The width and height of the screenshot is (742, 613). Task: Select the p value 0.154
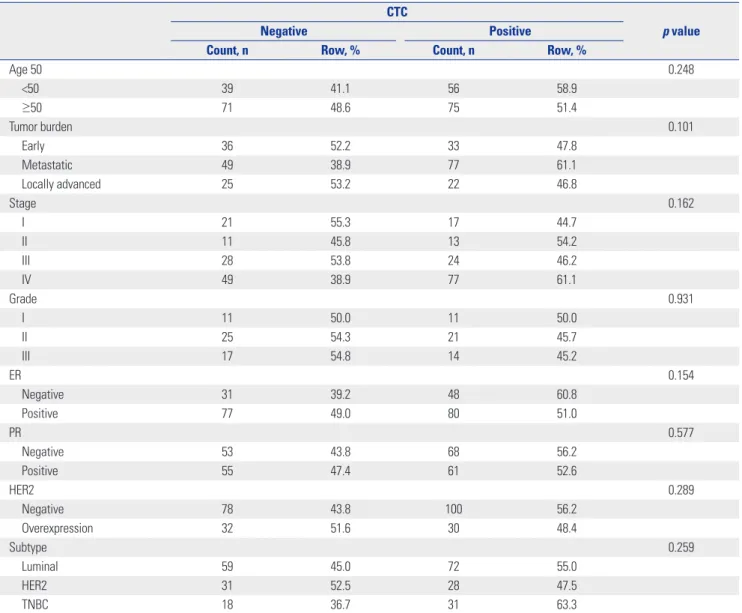pos(681,375)
